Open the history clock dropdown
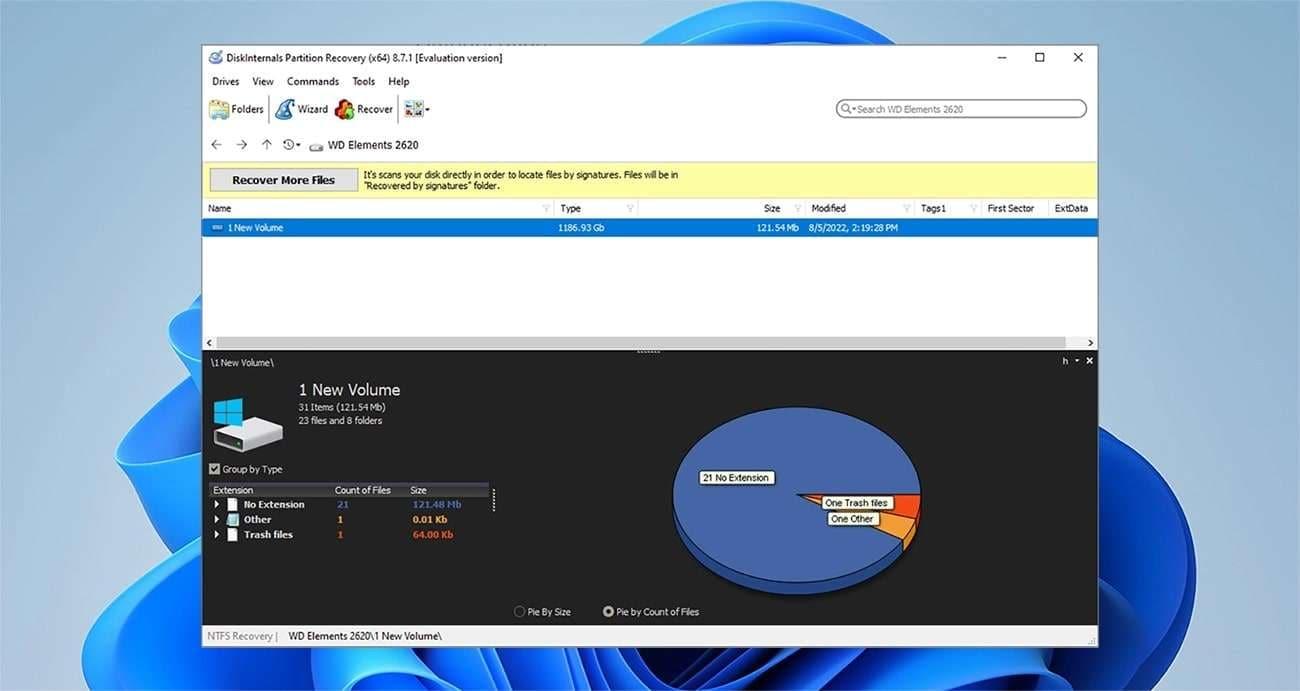The width and height of the screenshot is (1300, 691). [x=291, y=145]
